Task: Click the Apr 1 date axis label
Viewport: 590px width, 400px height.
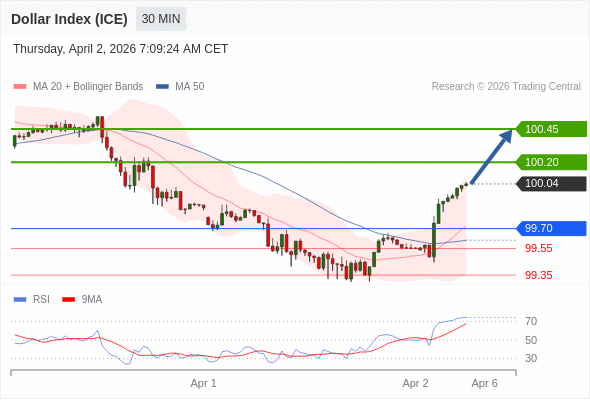Action: point(204,383)
